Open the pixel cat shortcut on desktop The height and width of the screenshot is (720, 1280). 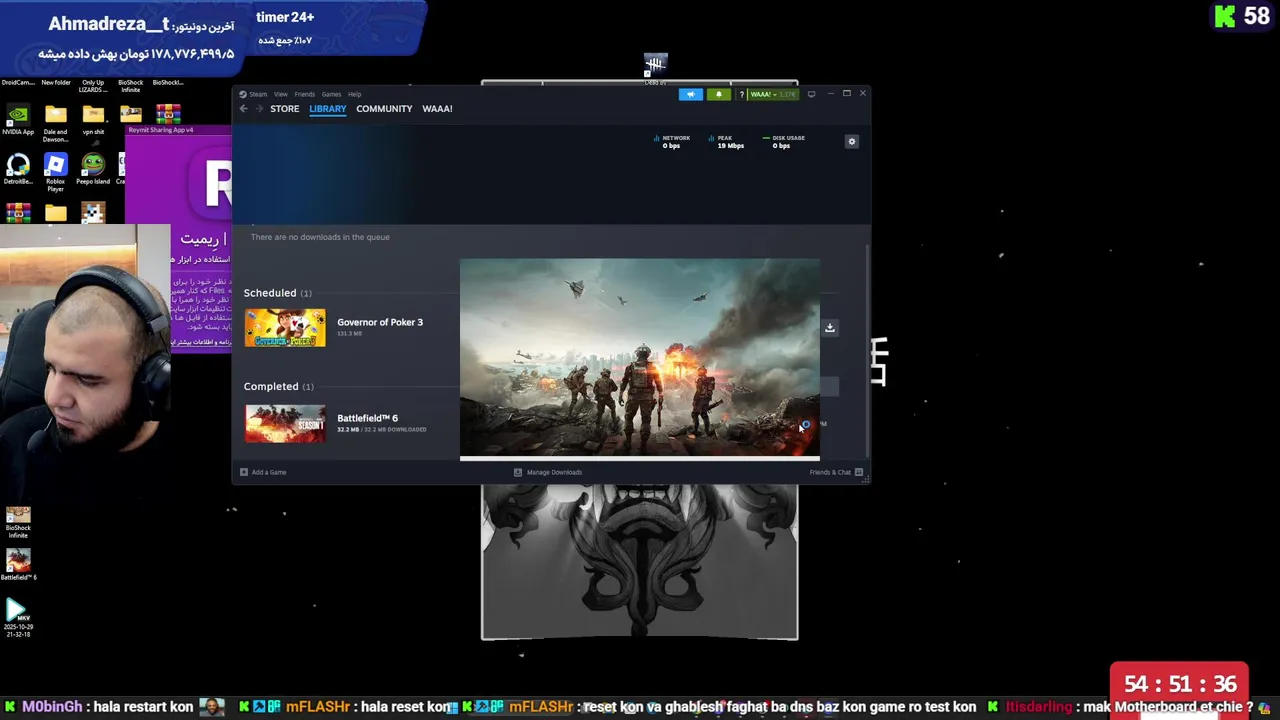pyautogui.click(x=93, y=213)
